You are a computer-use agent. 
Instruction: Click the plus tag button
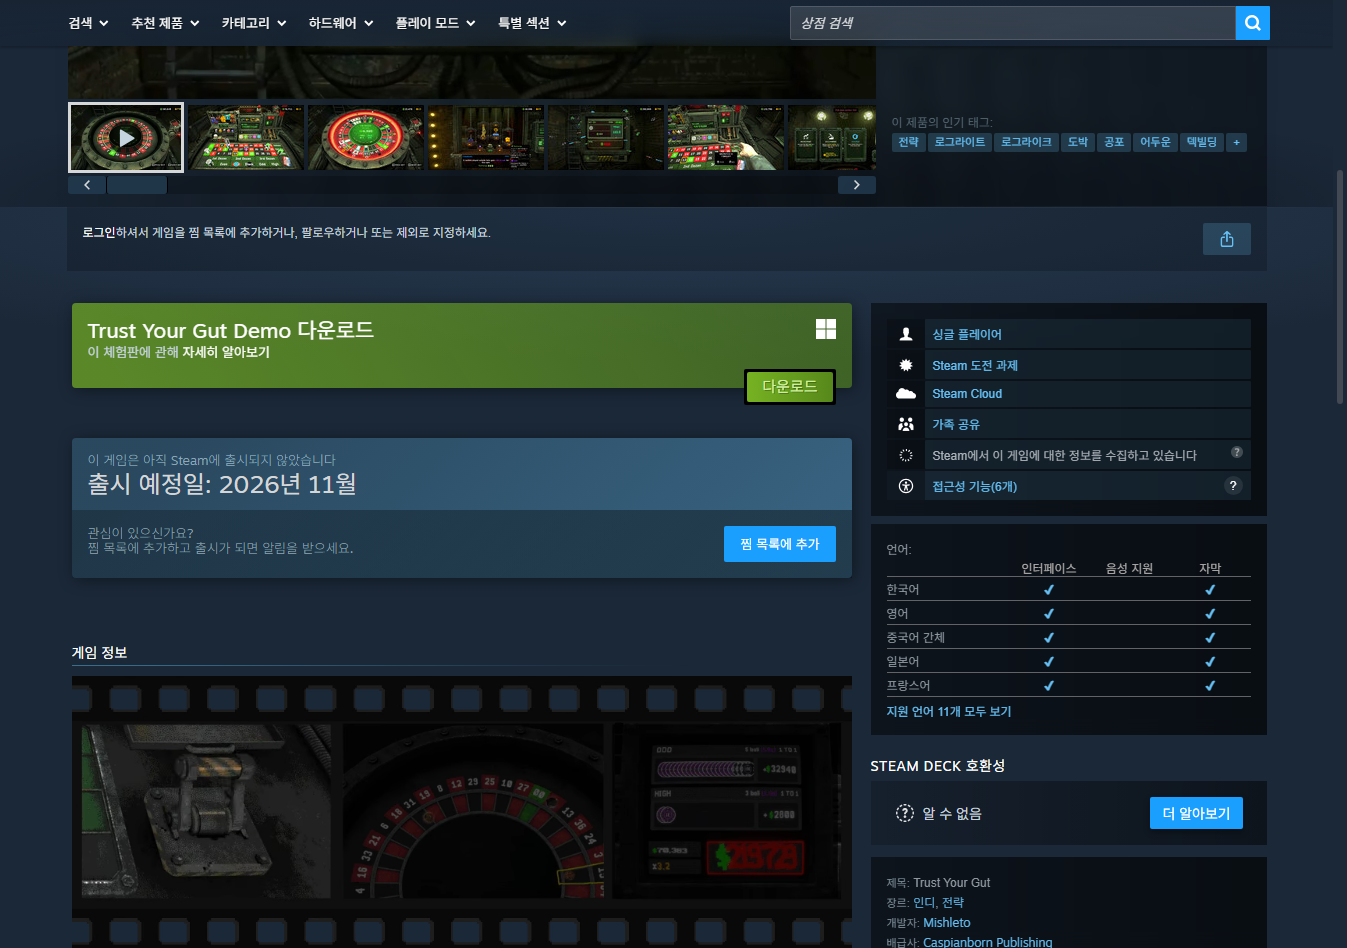click(x=1237, y=142)
